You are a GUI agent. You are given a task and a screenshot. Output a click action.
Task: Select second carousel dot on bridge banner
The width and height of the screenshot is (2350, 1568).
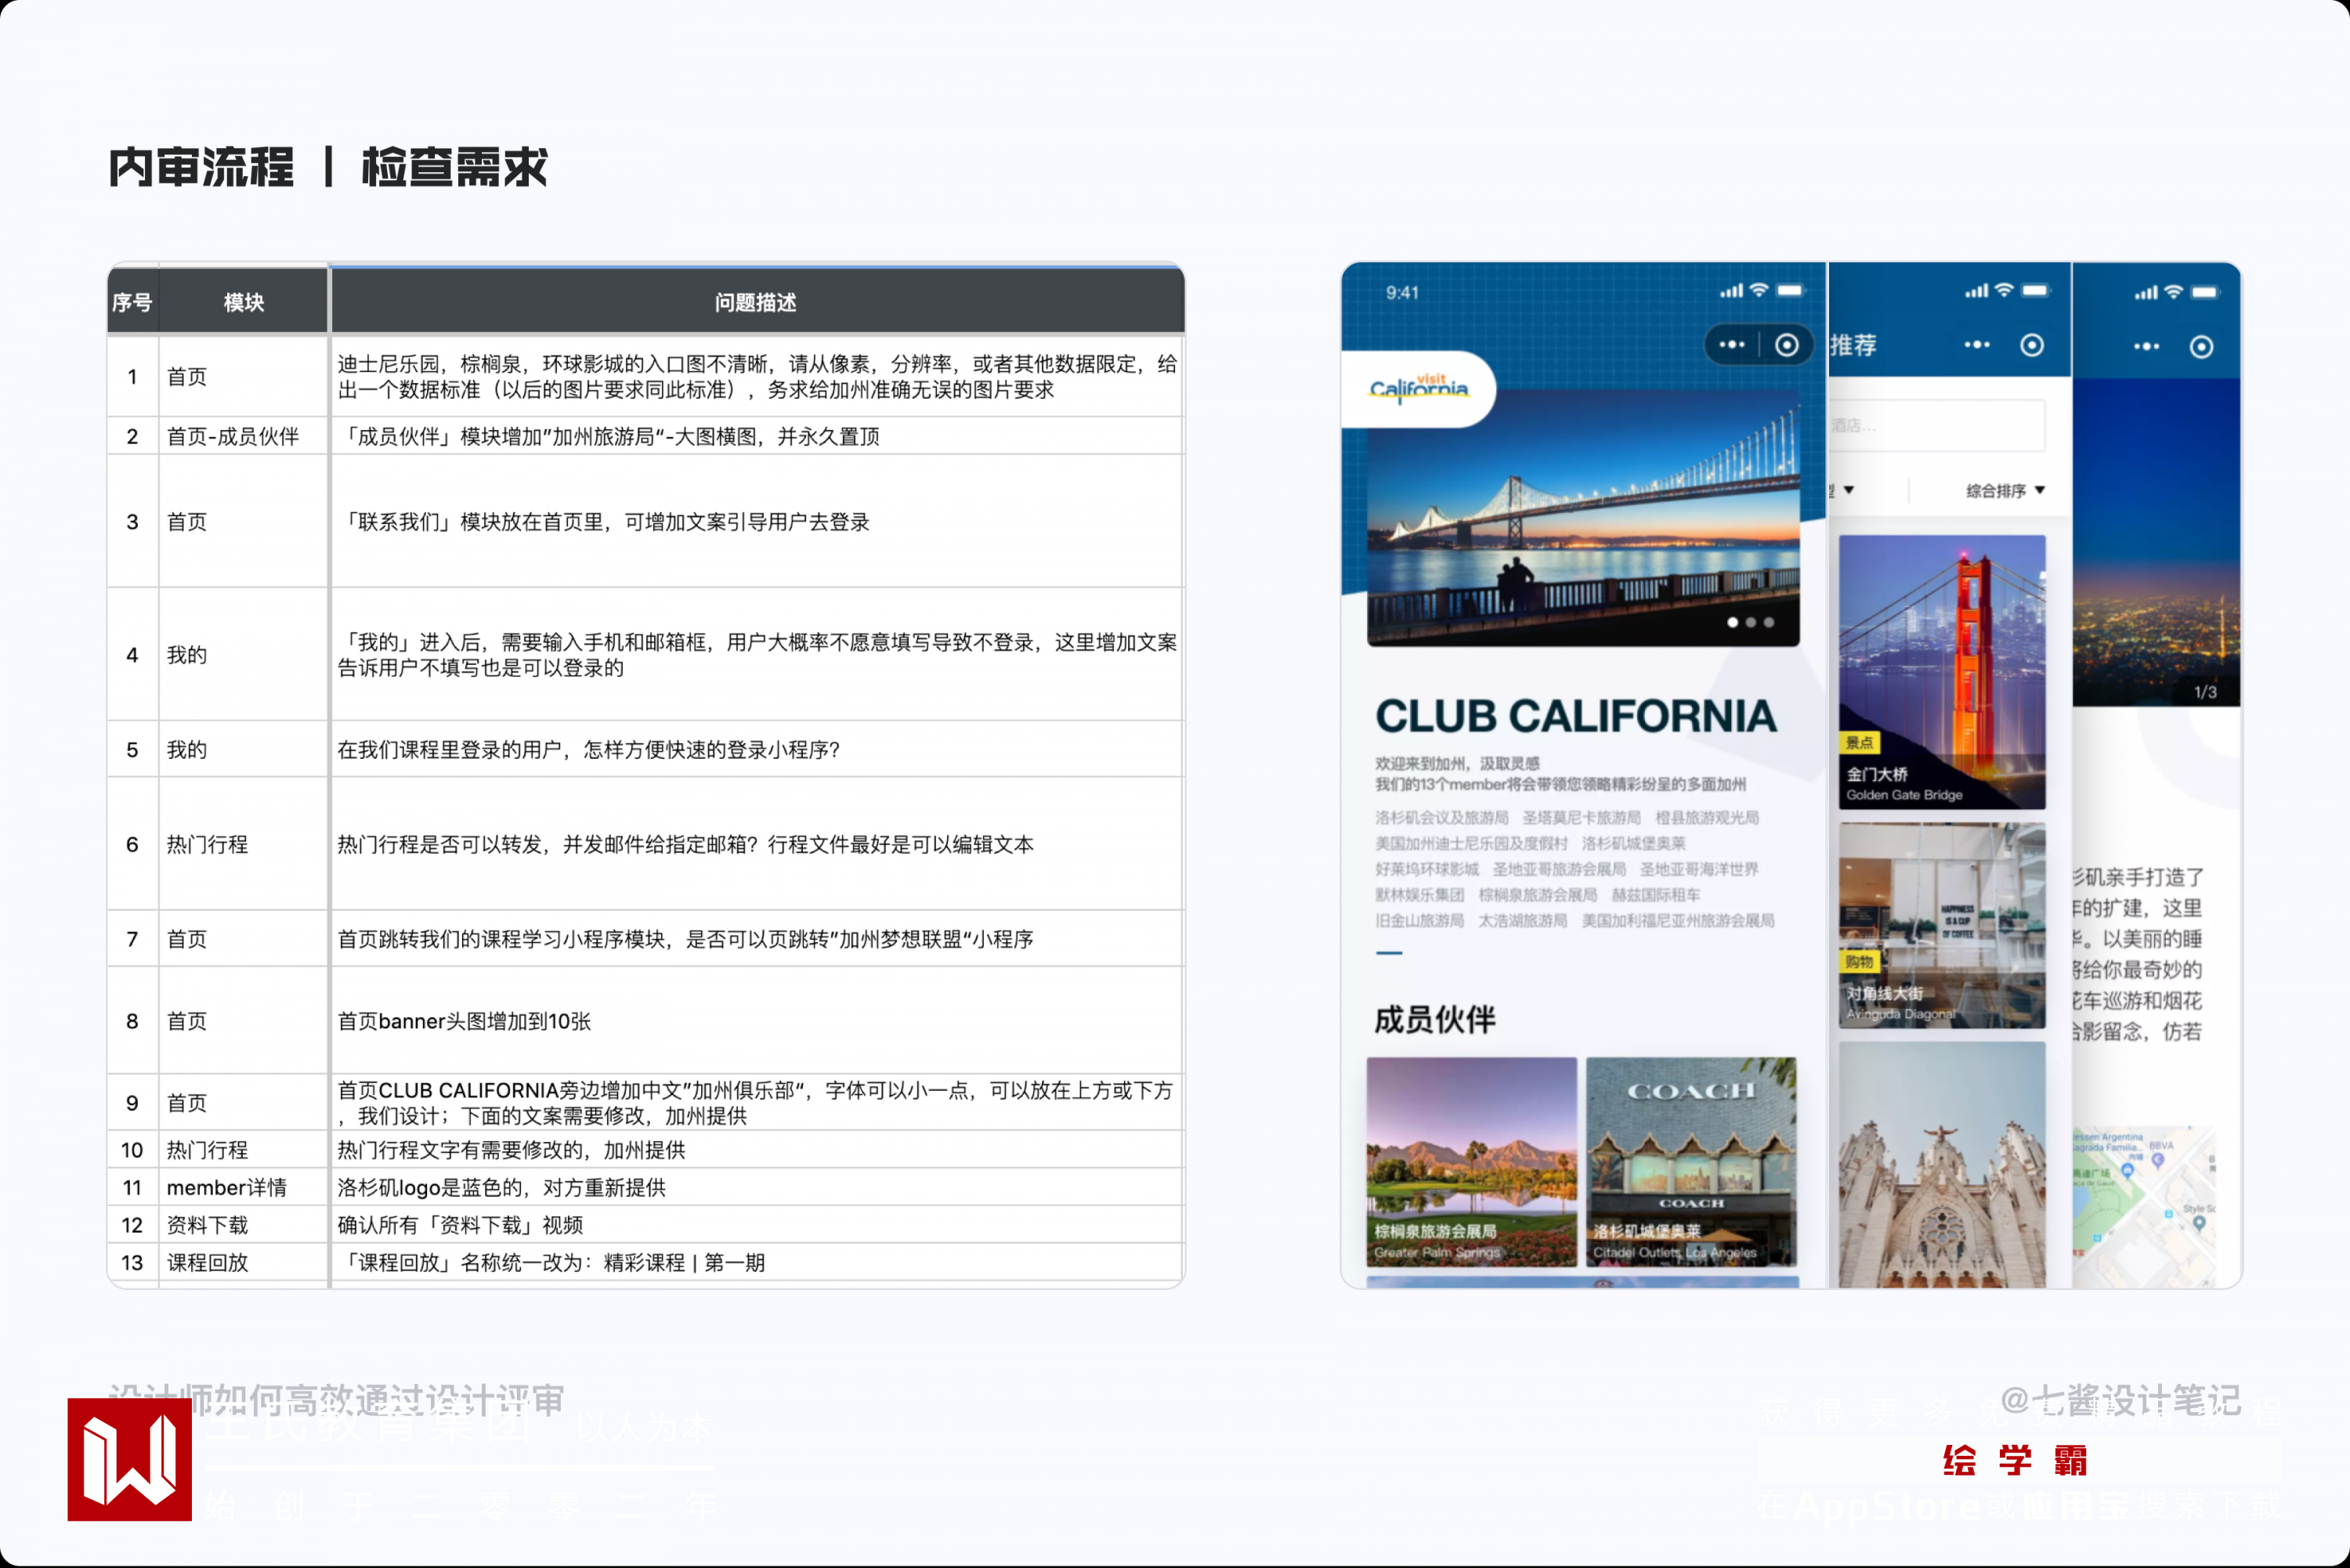(x=1750, y=622)
